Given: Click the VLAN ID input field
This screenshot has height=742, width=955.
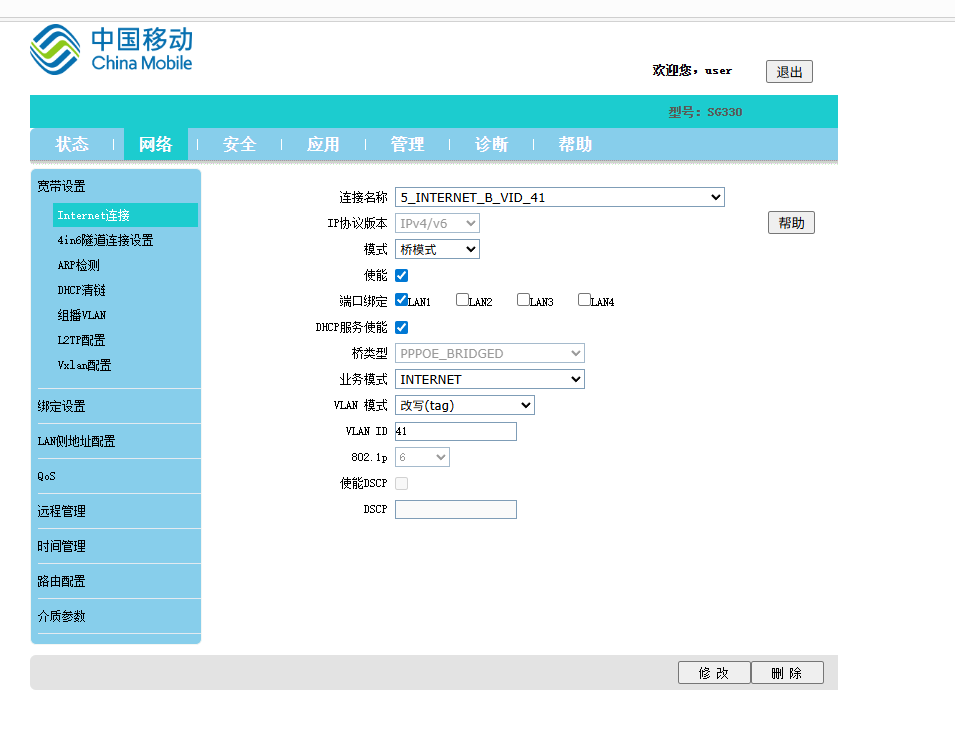Looking at the screenshot, I should pos(455,431).
